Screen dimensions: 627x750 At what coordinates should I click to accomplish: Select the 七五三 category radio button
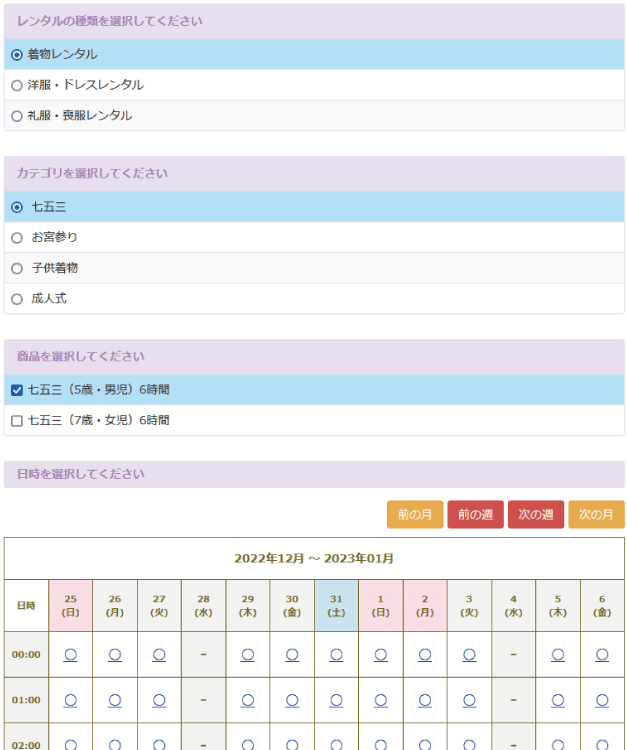(17, 207)
